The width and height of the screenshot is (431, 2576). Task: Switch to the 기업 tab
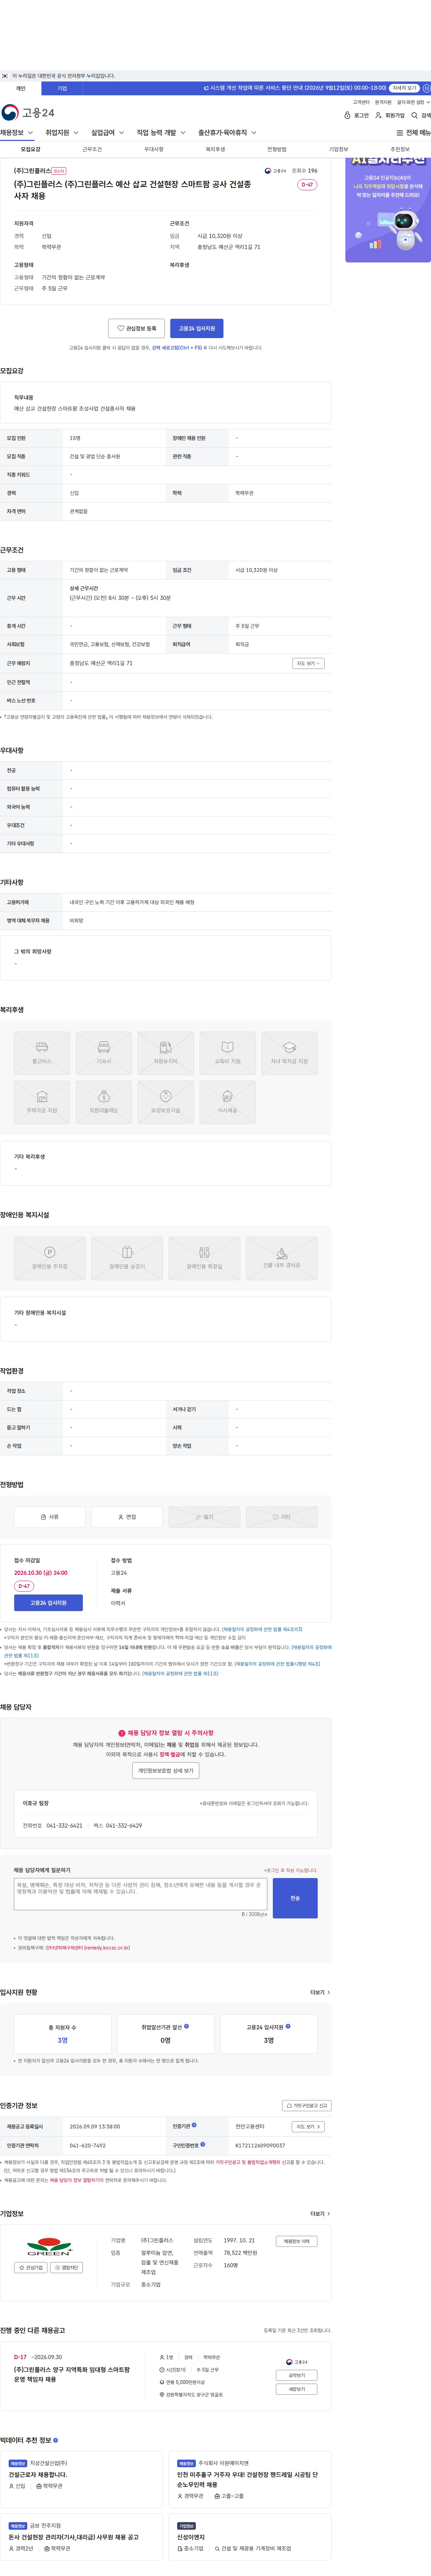(62, 88)
